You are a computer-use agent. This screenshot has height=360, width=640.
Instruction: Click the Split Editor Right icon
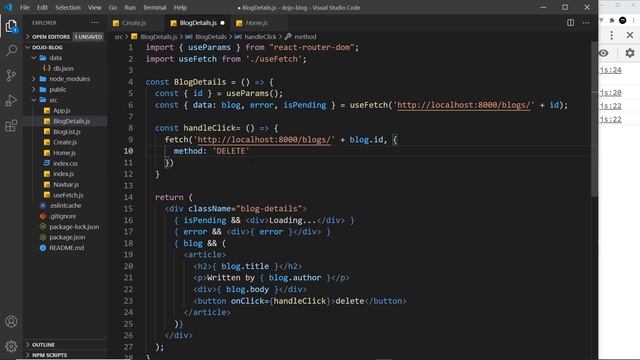(x=571, y=23)
